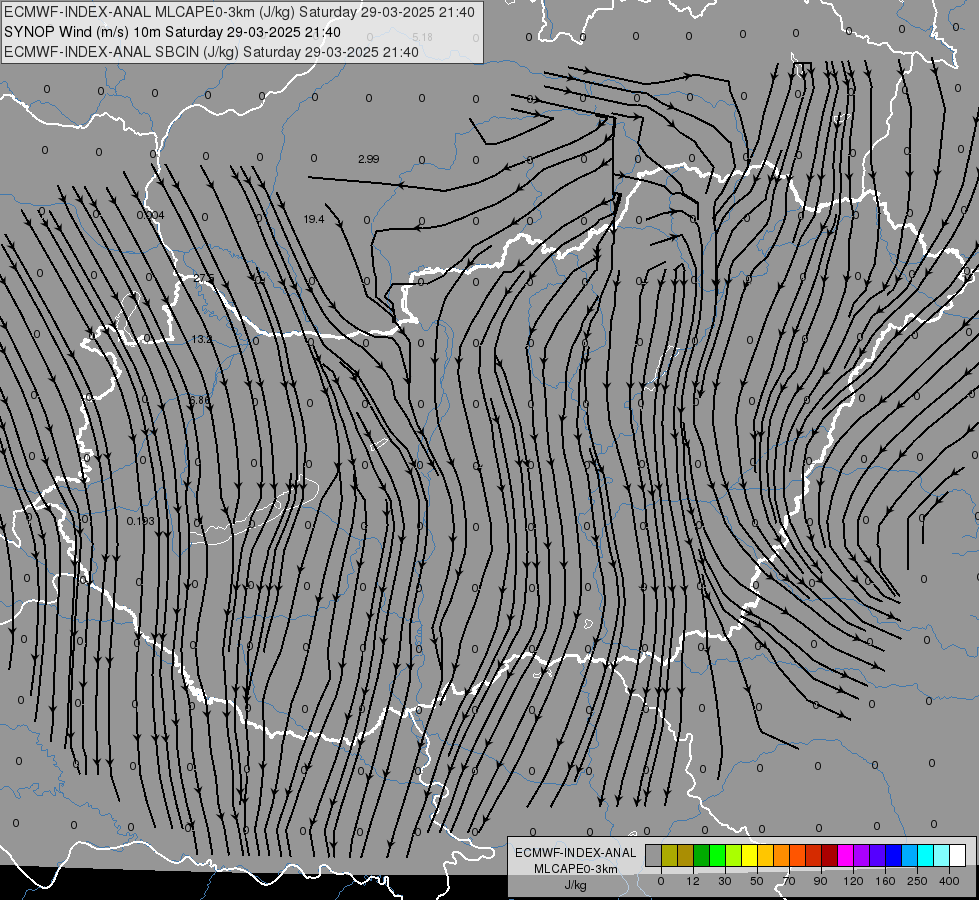Click the 19.4 value on the map

(x=313, y=219)
